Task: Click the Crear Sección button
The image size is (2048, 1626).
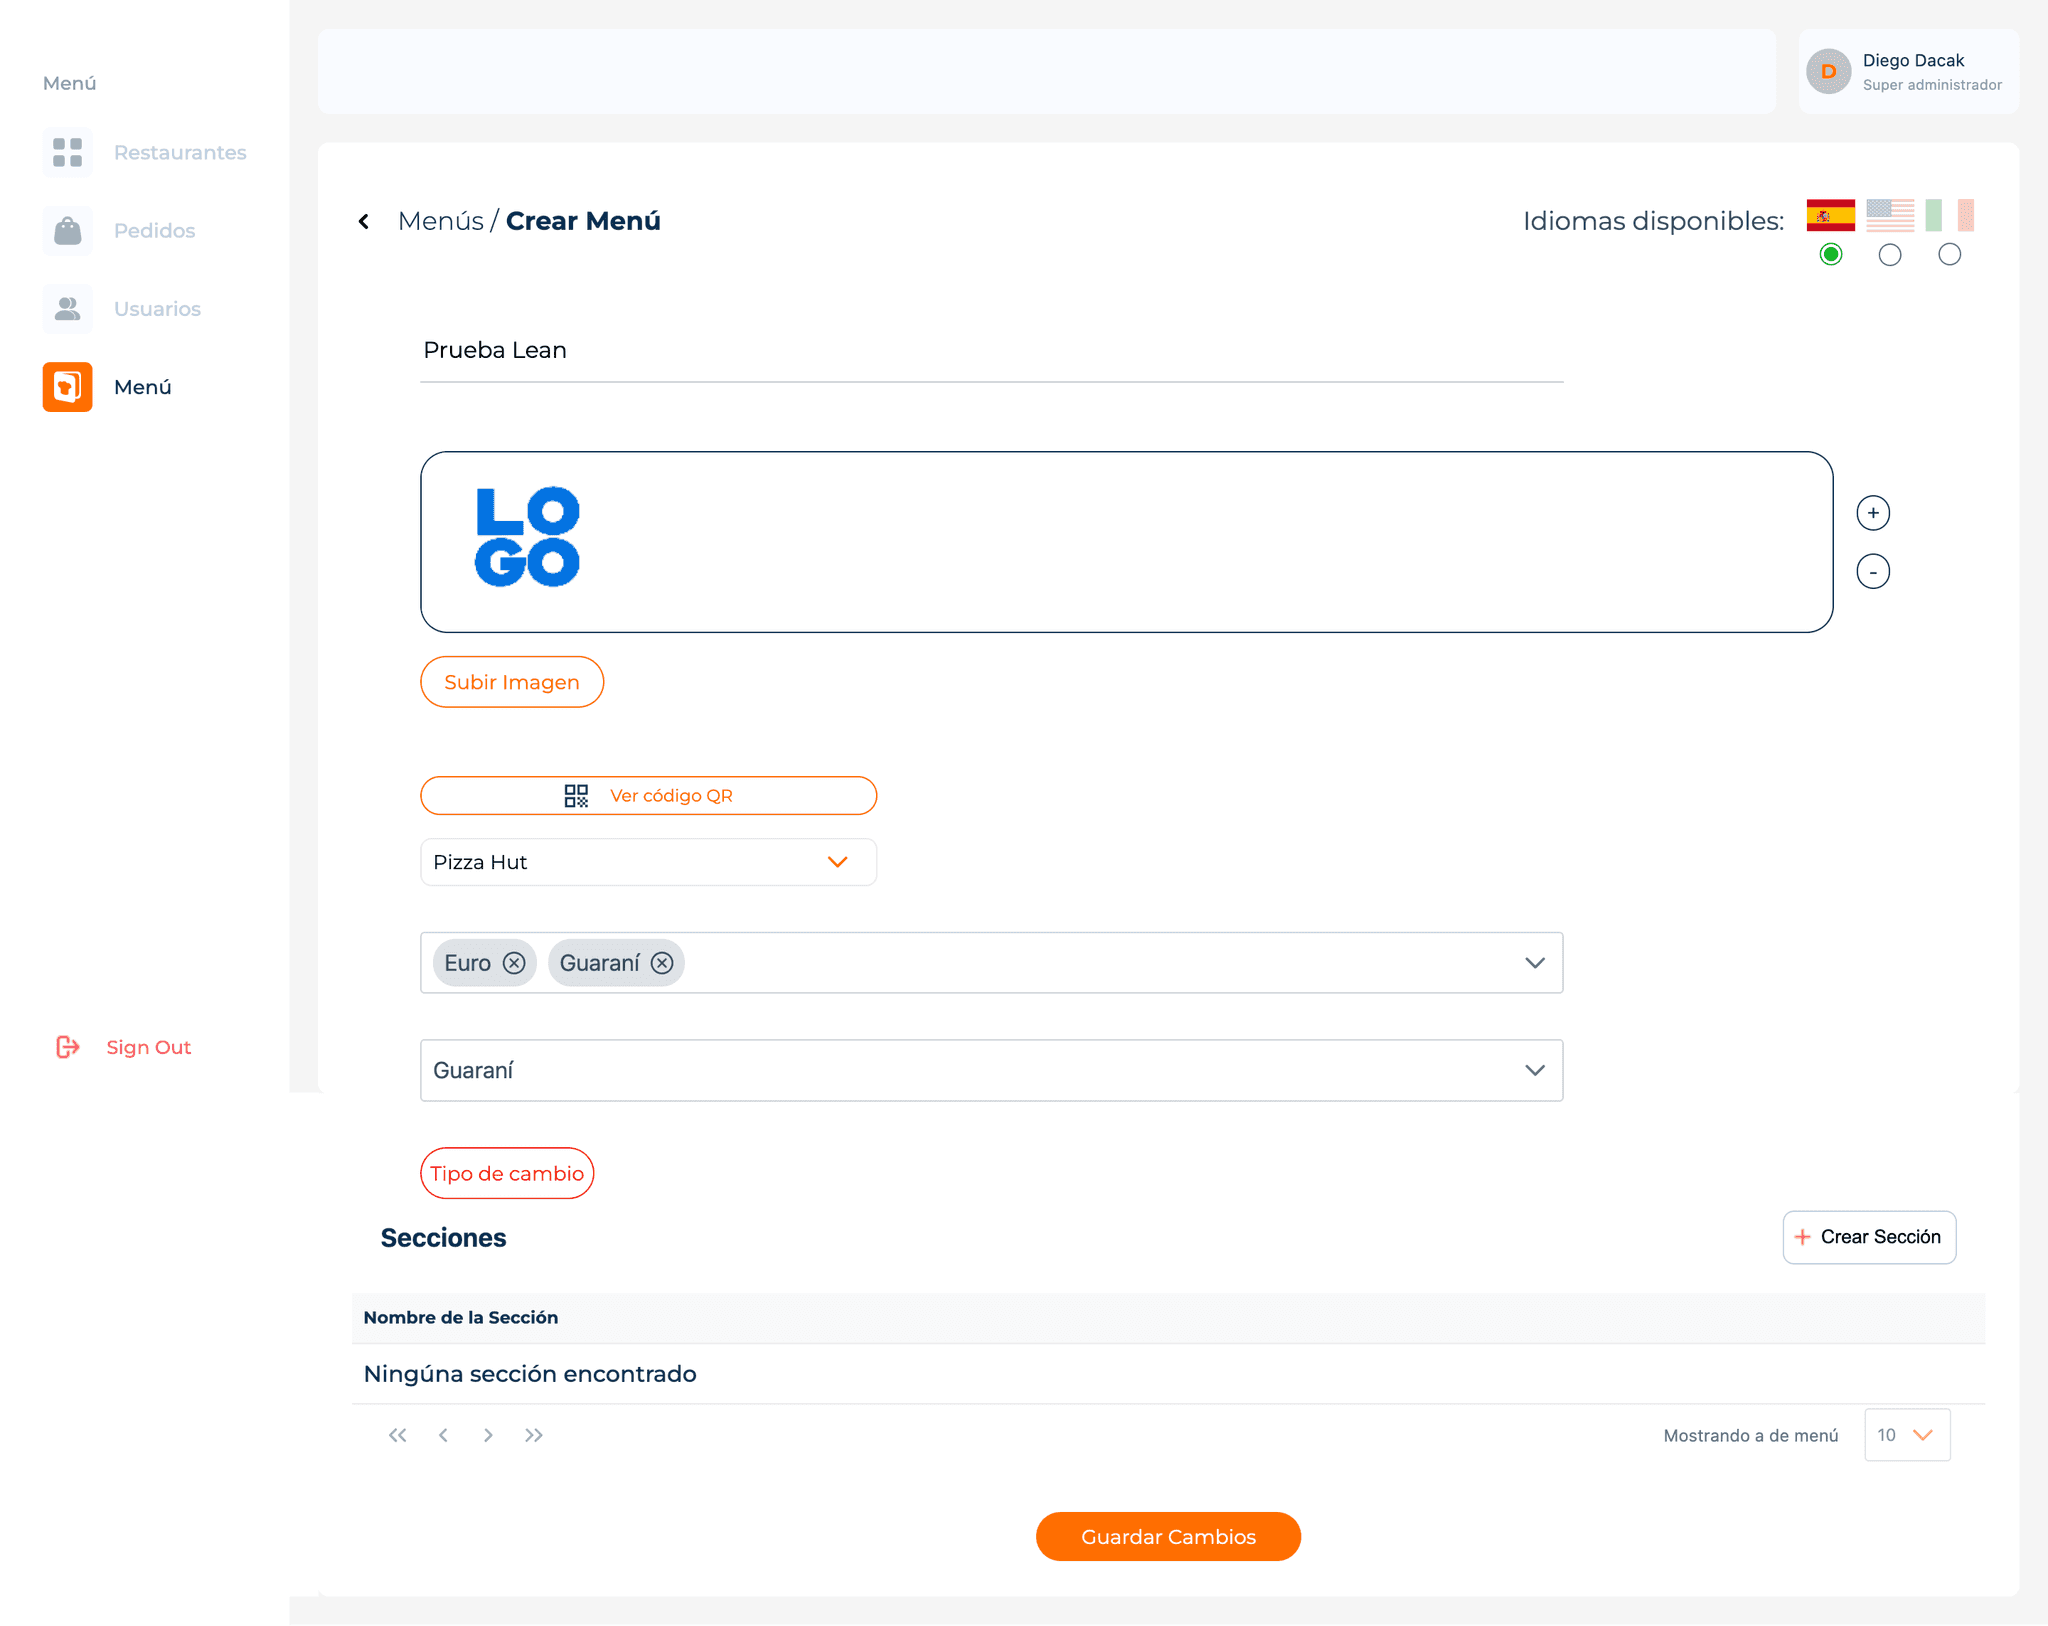Action: point(1868,1237)
